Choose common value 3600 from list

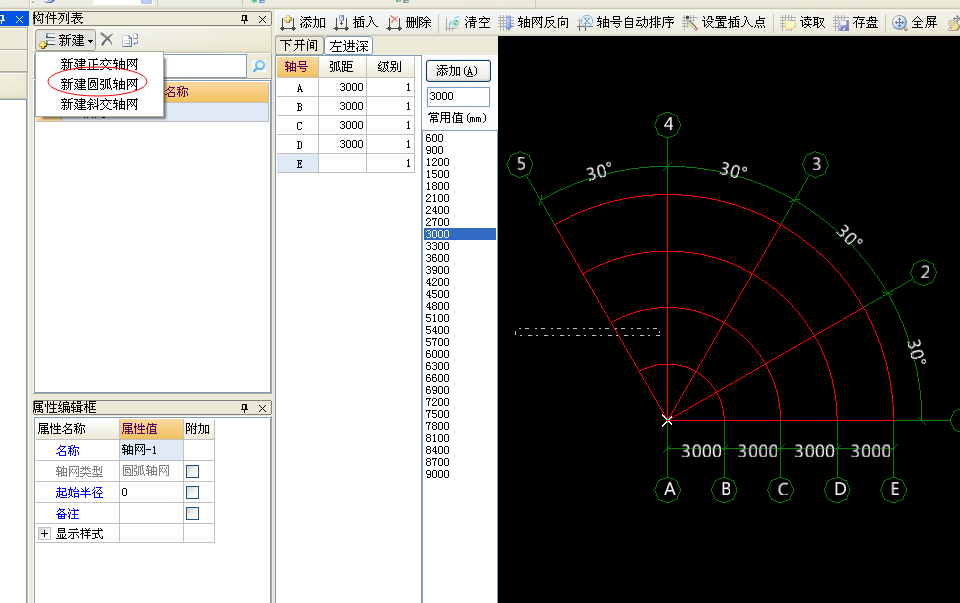pyautogui.click(x=459, y=258)
